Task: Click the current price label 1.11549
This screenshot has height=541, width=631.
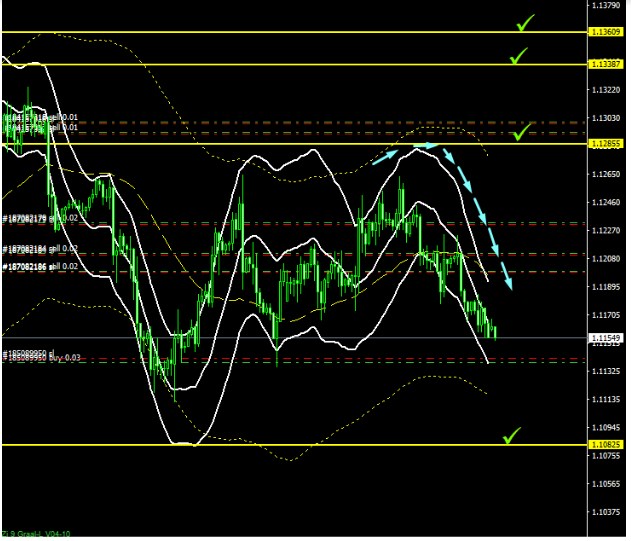Action: click(606, 338)
